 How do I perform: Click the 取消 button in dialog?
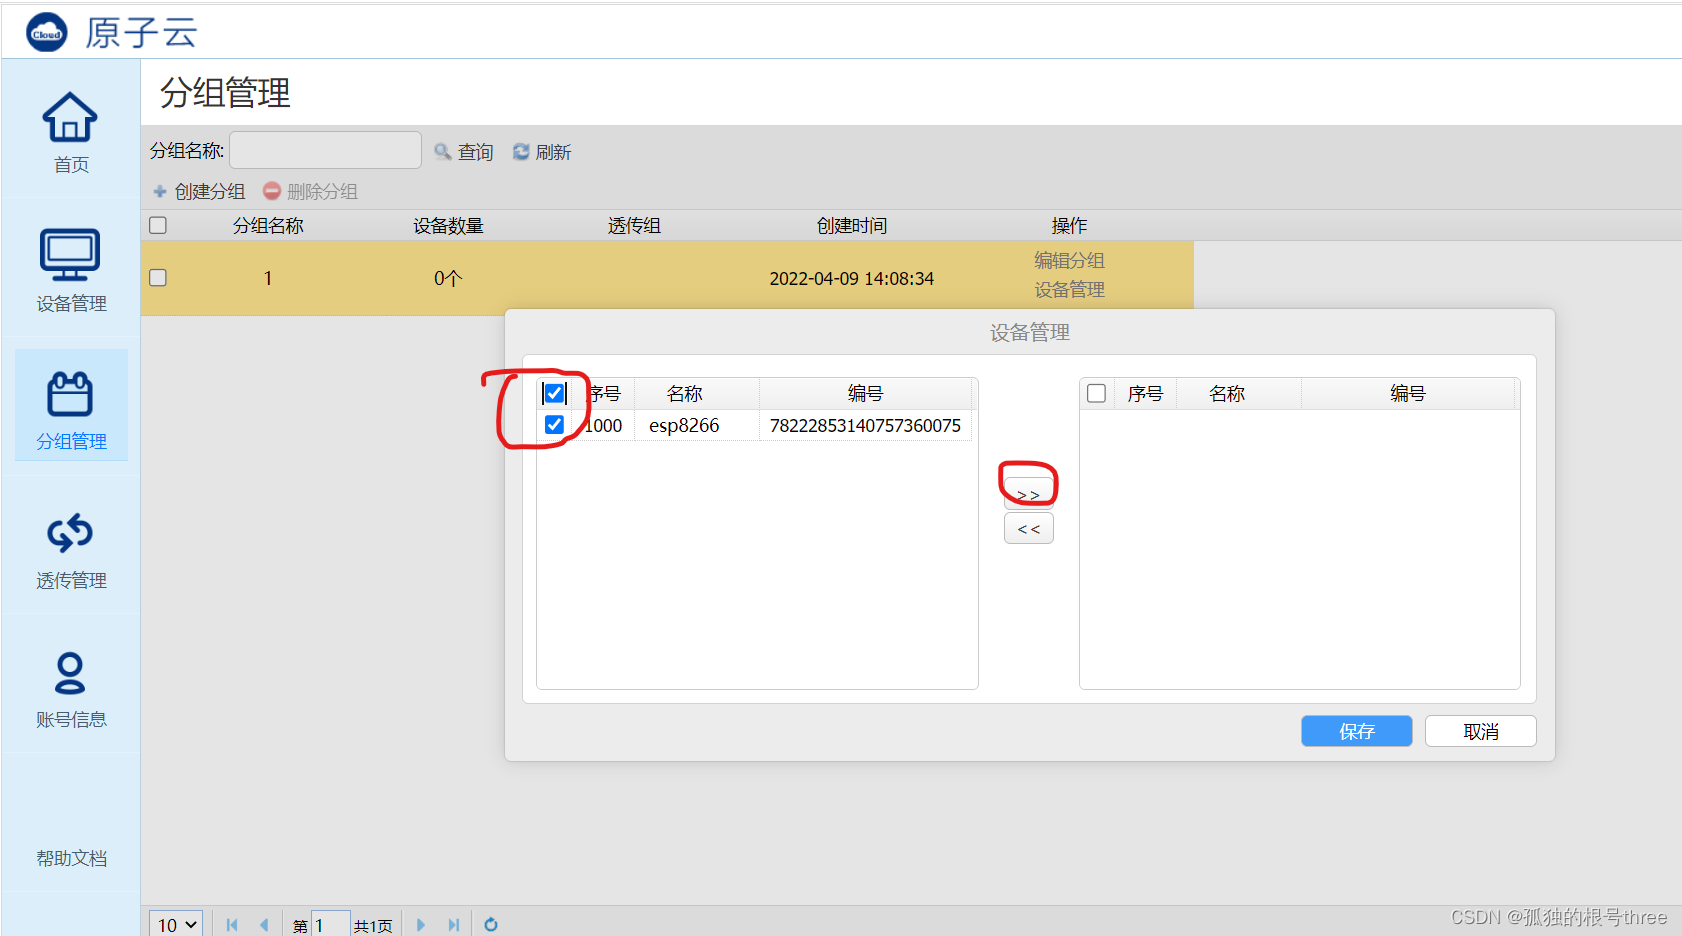pyautogui.click(x=1481, y=731)
